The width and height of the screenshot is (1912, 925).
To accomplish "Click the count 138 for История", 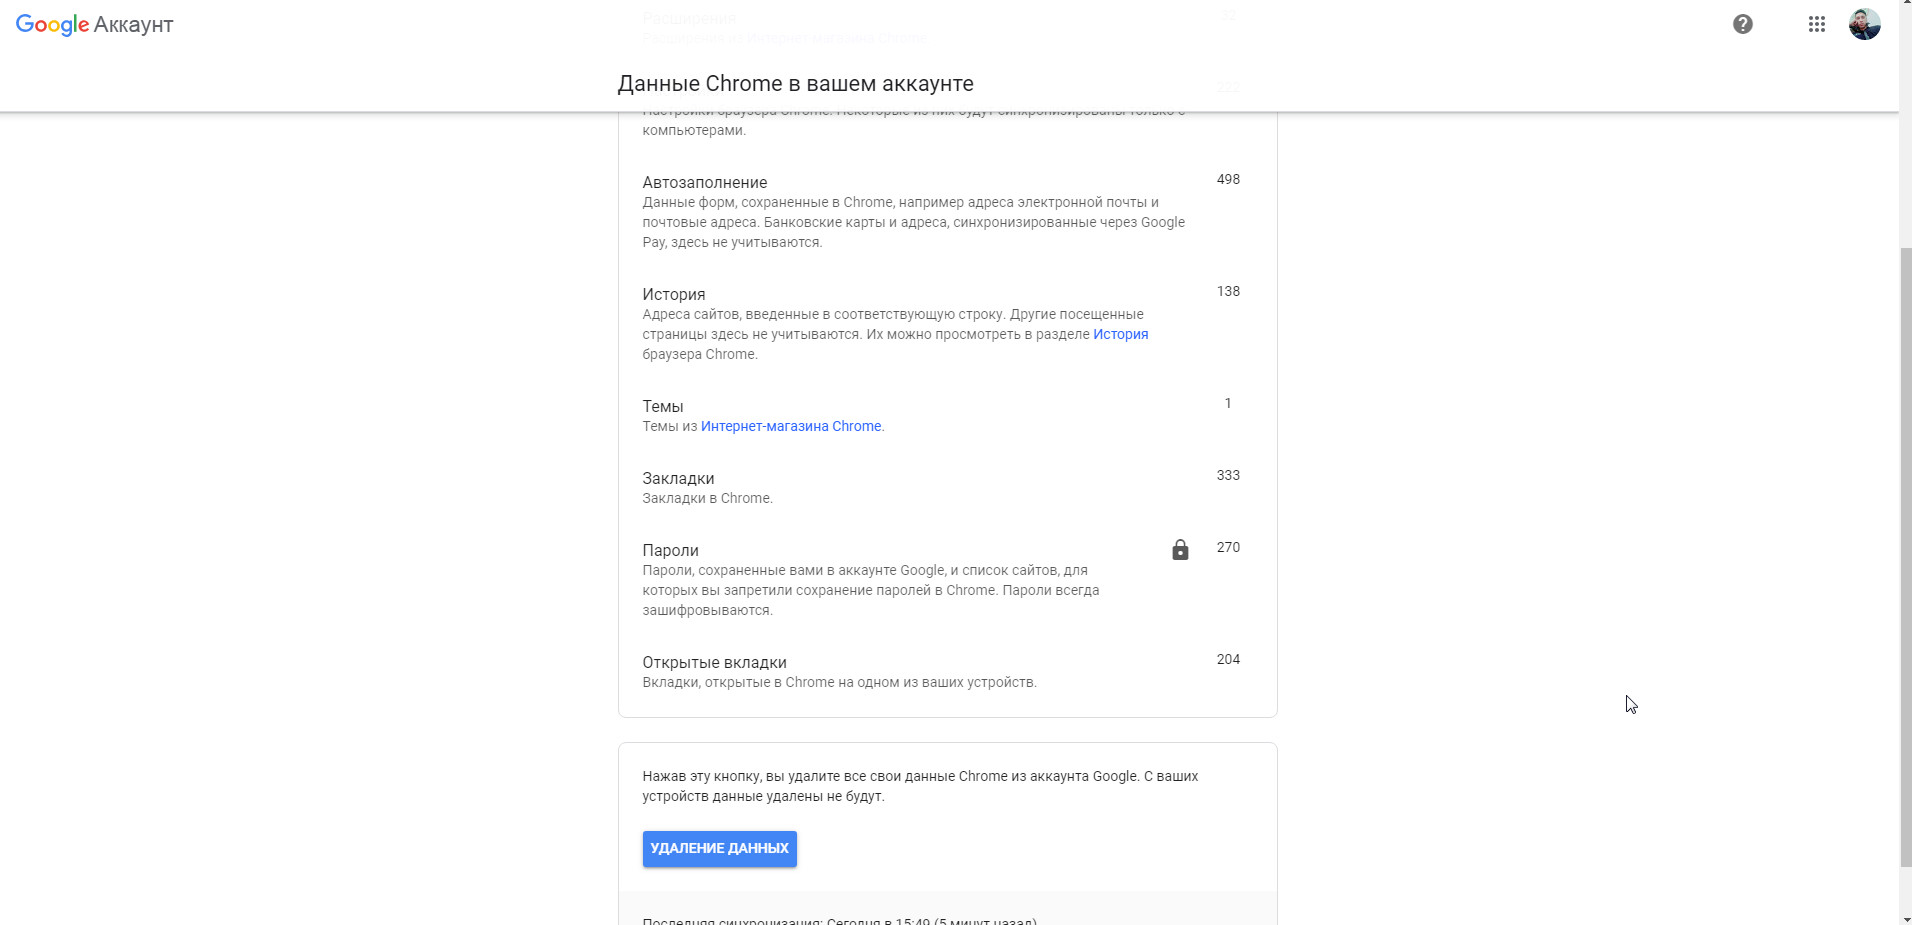I will tap(1228, 291).
